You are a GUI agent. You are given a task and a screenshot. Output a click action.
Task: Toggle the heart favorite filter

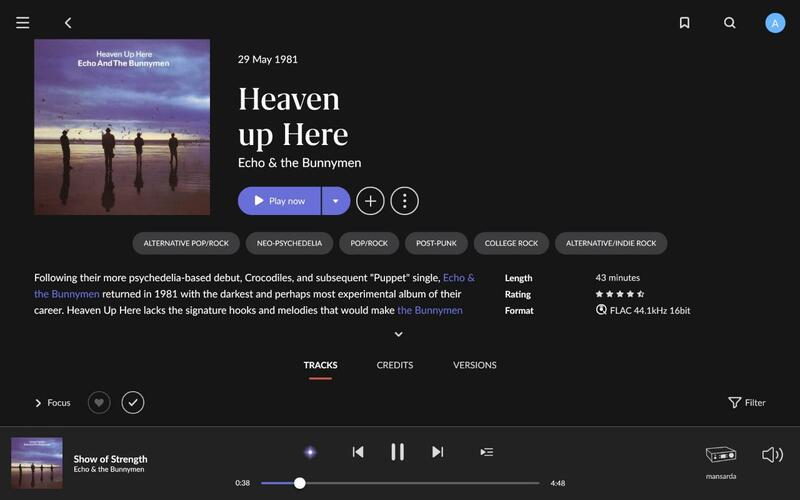(99, 402)
